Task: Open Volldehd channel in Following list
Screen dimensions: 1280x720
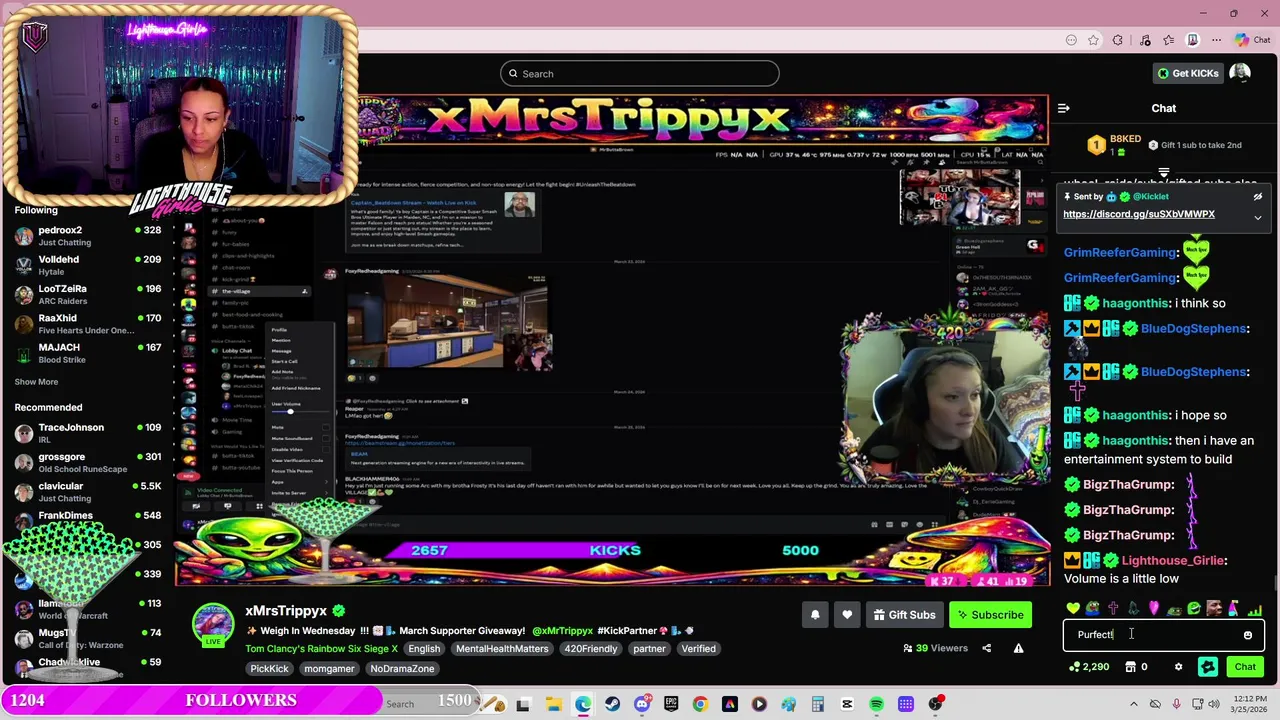Action: click(88, 265)
